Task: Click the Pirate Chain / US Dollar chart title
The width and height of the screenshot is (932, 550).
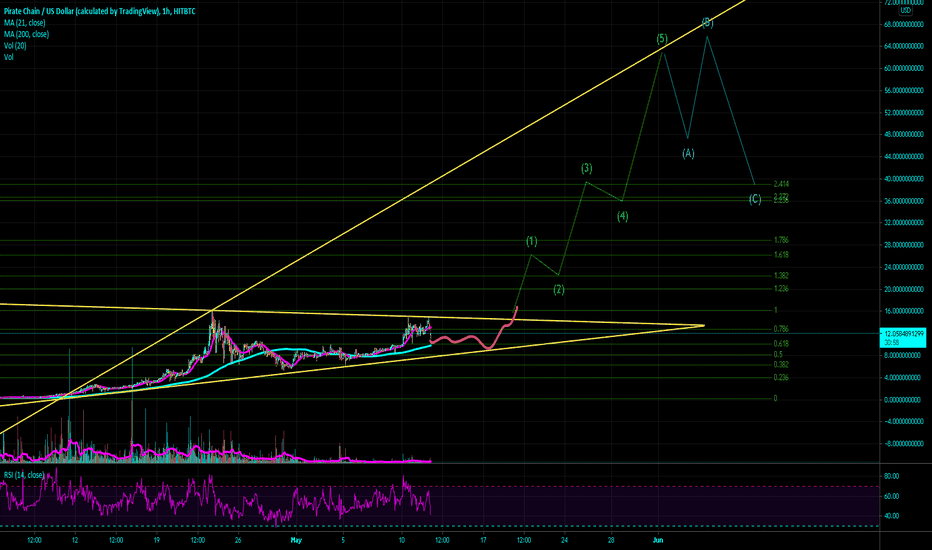Action: pyautogui.click(x=99, y=11)
